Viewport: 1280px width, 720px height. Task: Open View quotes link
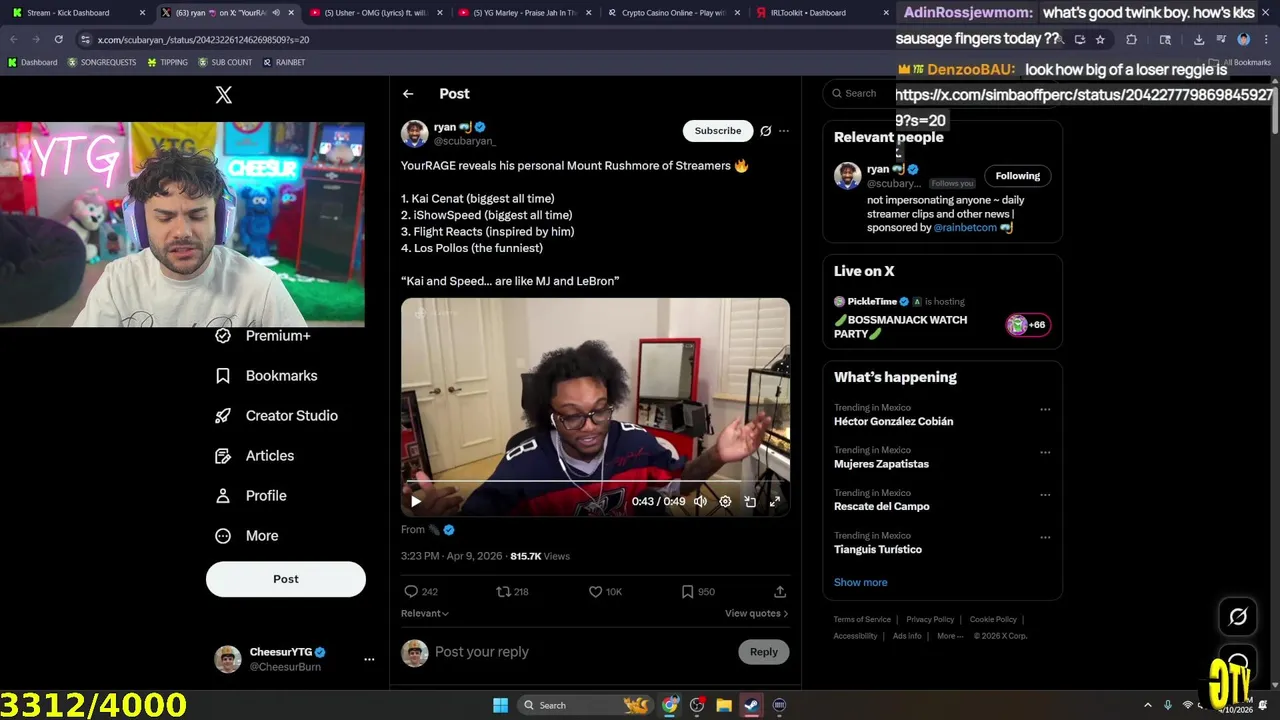[x=756, y=613]
